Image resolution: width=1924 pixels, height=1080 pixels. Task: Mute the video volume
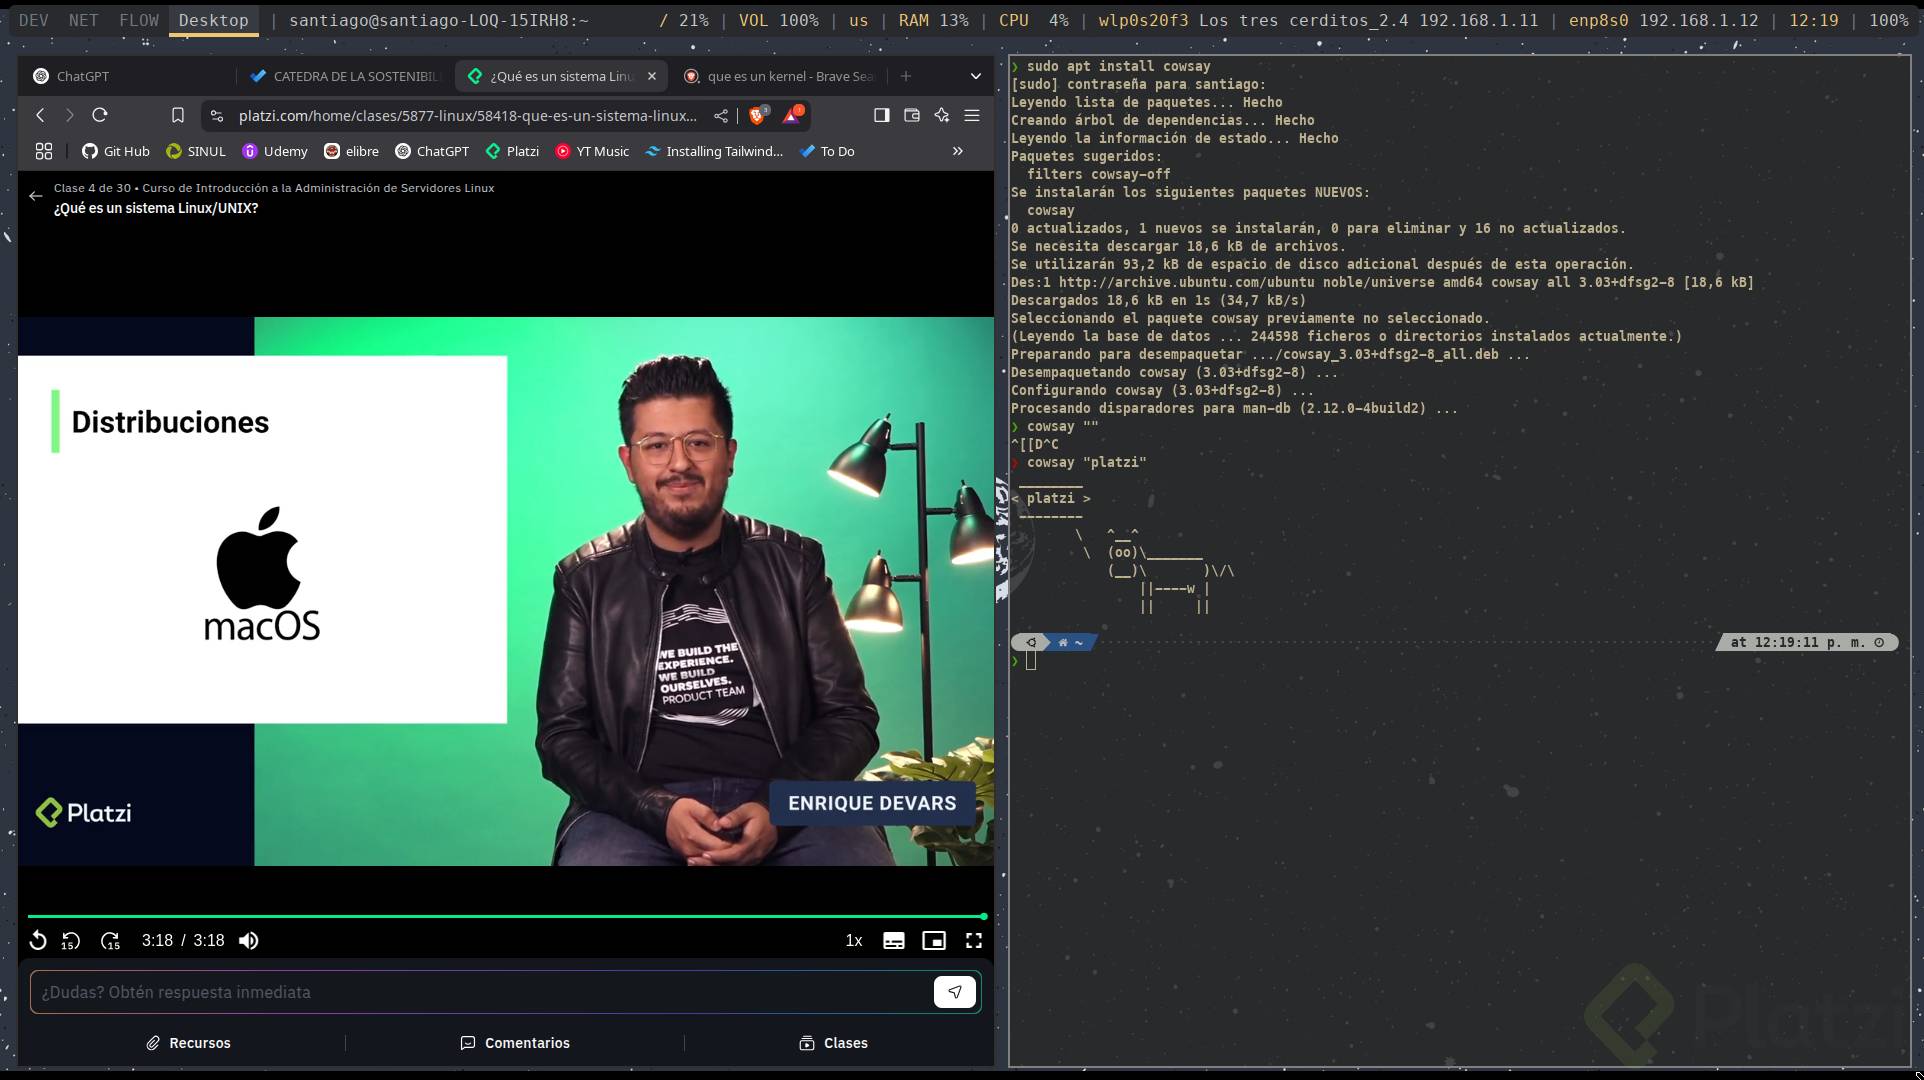click(x=249, y=941)
